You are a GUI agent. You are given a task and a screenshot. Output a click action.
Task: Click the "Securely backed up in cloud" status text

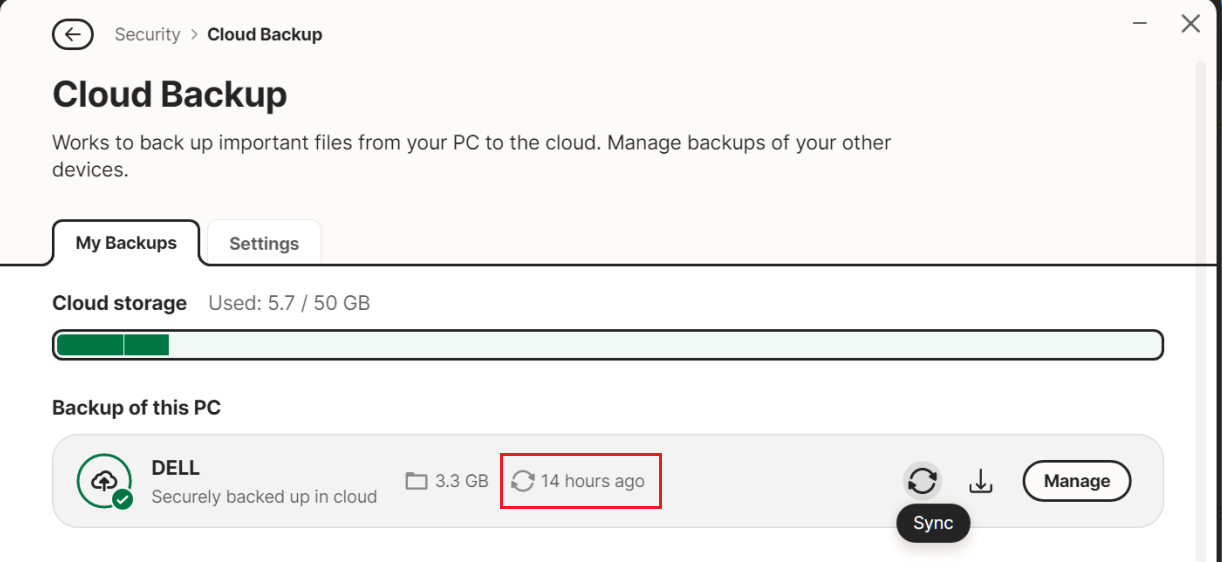(264, 497)
